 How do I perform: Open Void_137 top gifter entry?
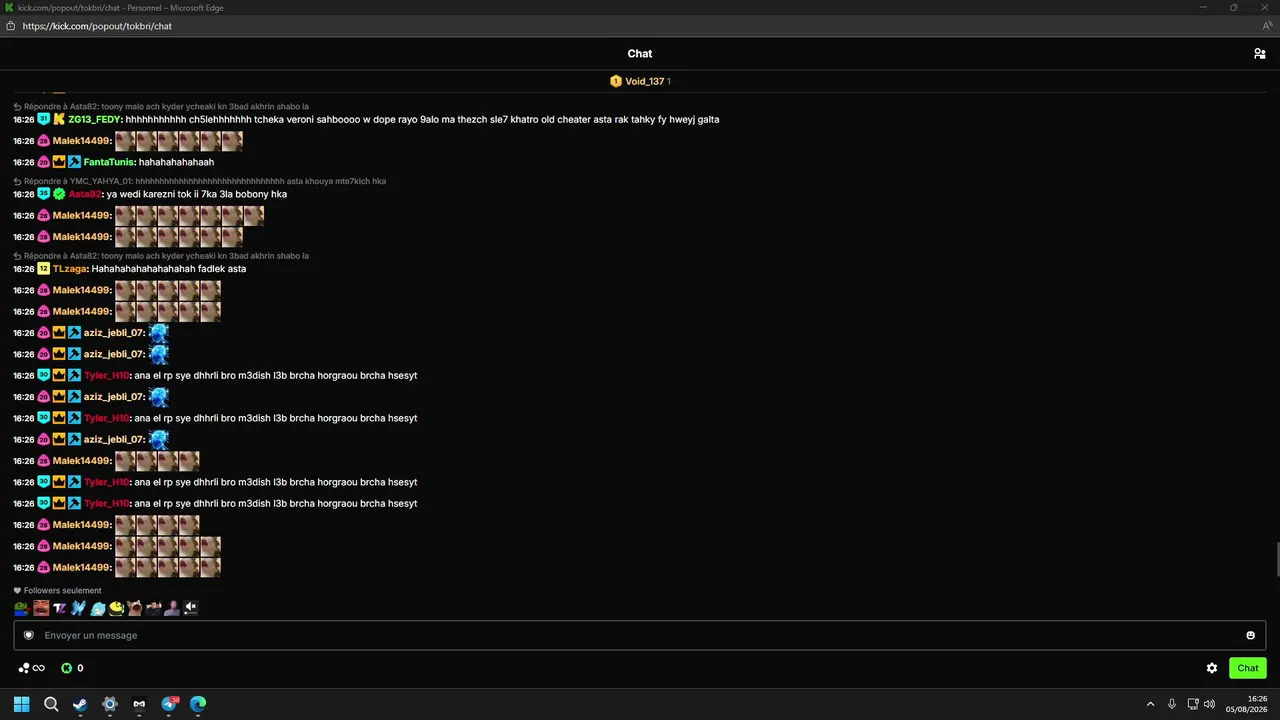(x=640, y=81)
